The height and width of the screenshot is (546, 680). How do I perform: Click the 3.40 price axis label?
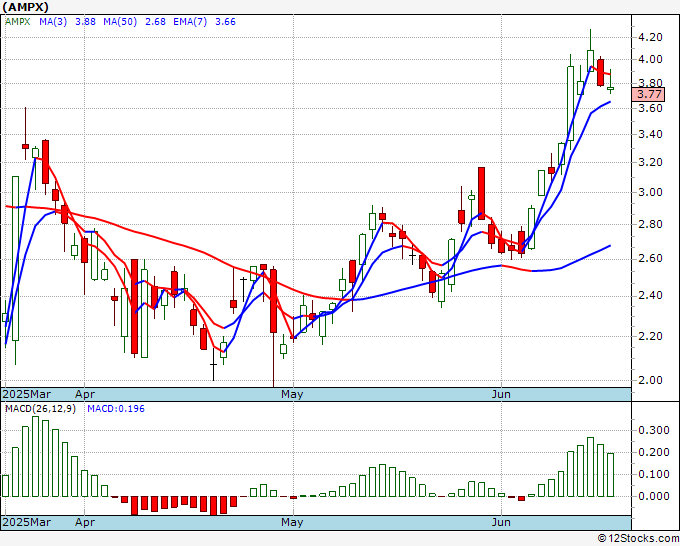(650, 134)
